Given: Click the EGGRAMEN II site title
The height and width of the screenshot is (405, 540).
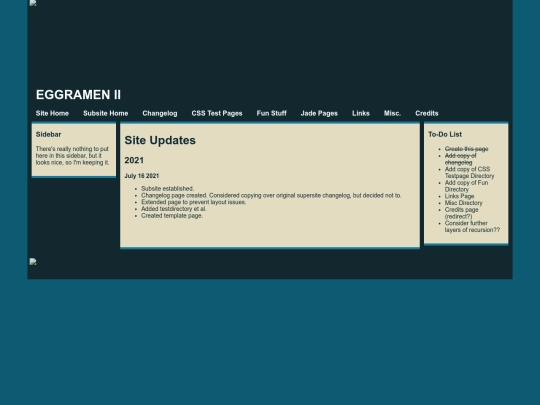Looking at the screenshot, I should pyautogui.click(x=78, y=95).
